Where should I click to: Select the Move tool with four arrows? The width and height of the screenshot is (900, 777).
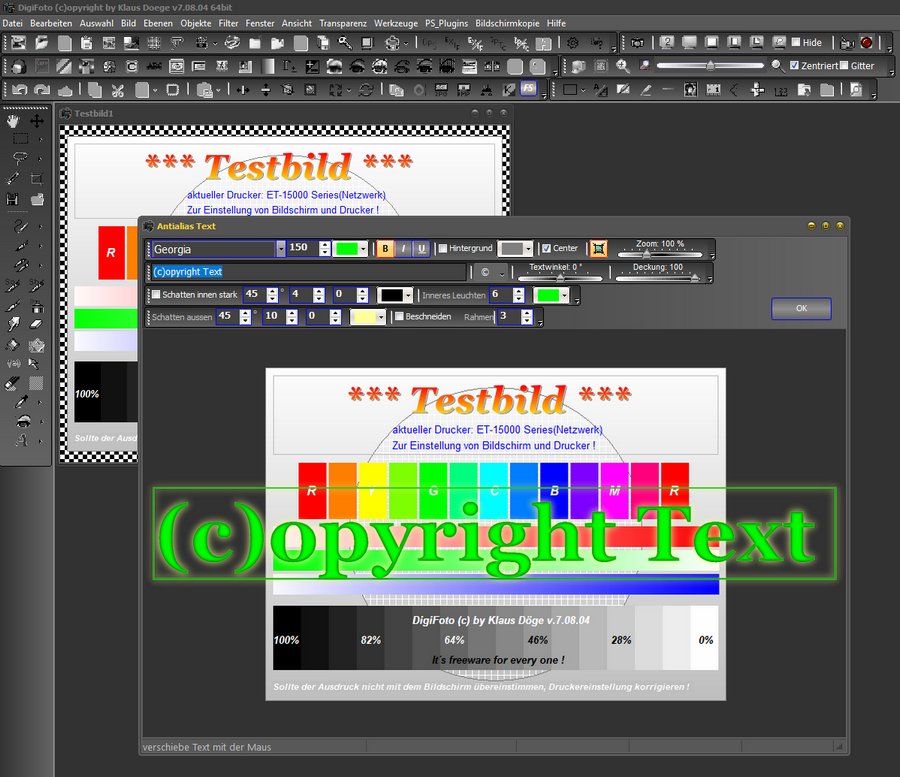37,120
